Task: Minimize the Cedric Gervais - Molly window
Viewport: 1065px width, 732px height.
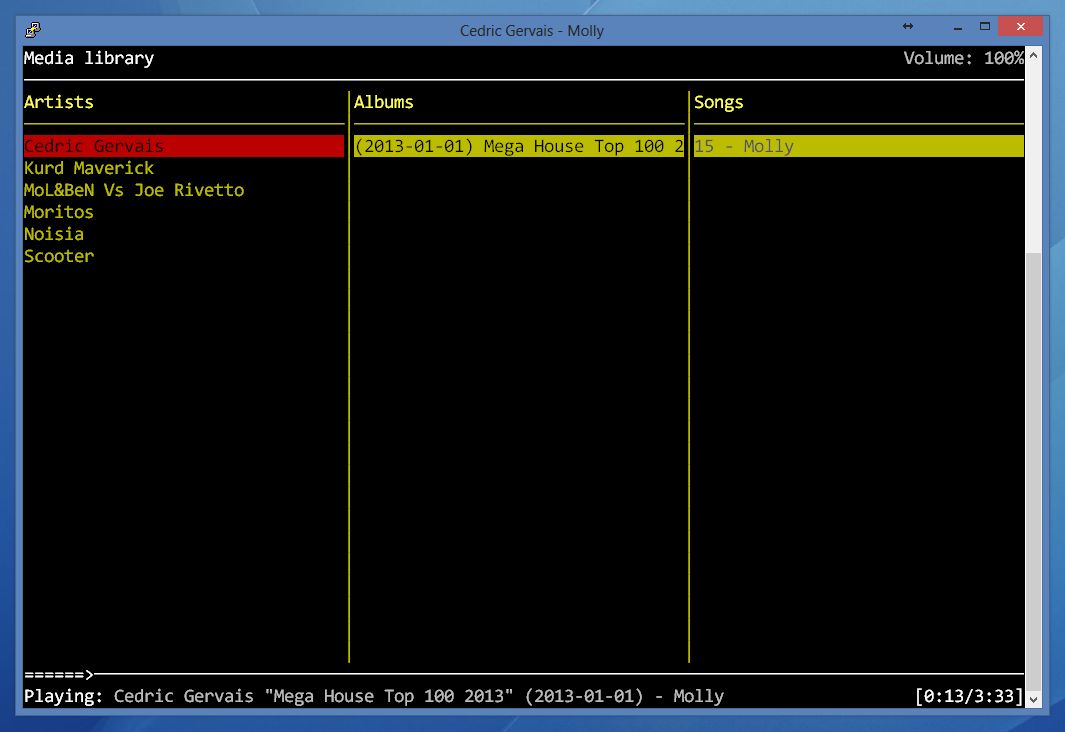Action: coord(958,27)
